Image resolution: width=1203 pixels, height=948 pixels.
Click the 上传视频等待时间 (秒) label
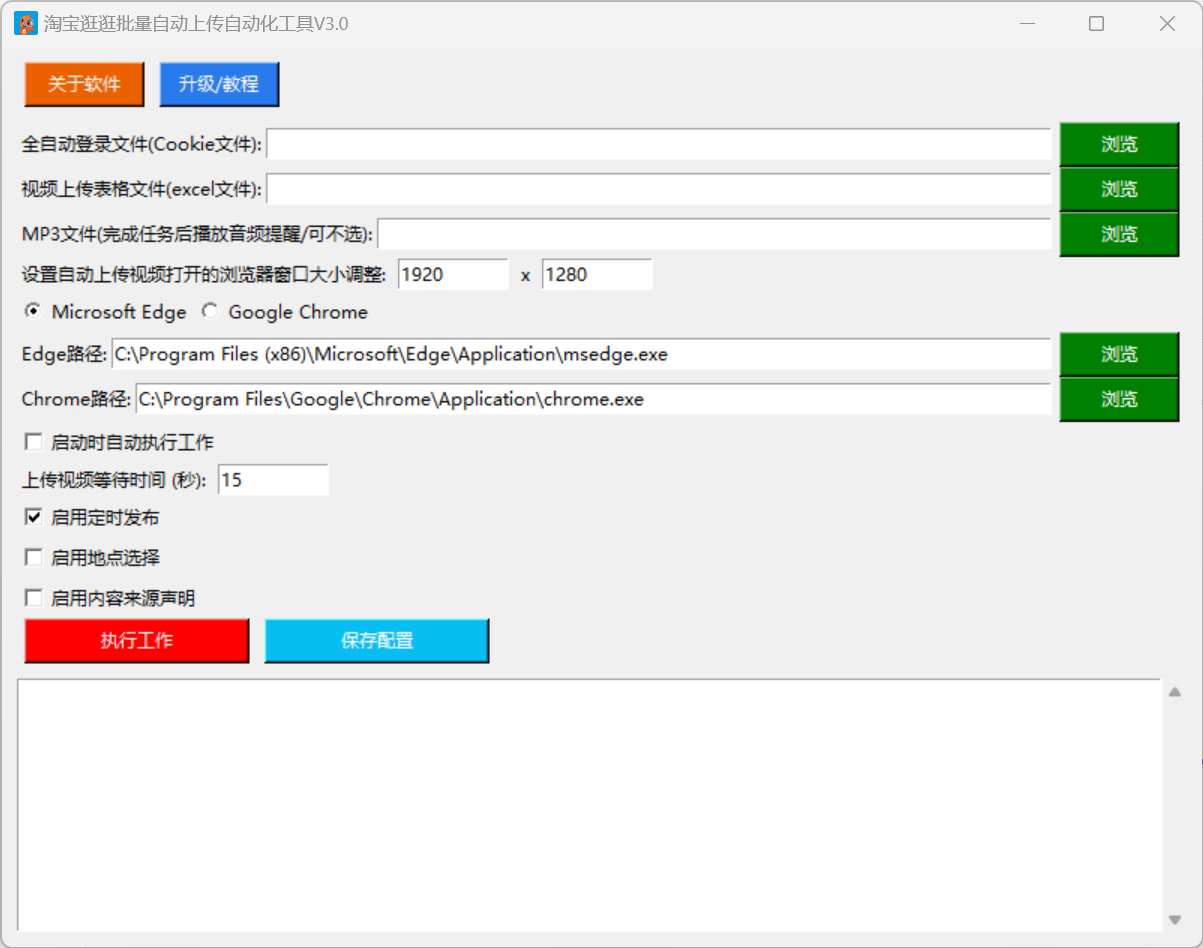pyautogui.click(x=115, y=481)
